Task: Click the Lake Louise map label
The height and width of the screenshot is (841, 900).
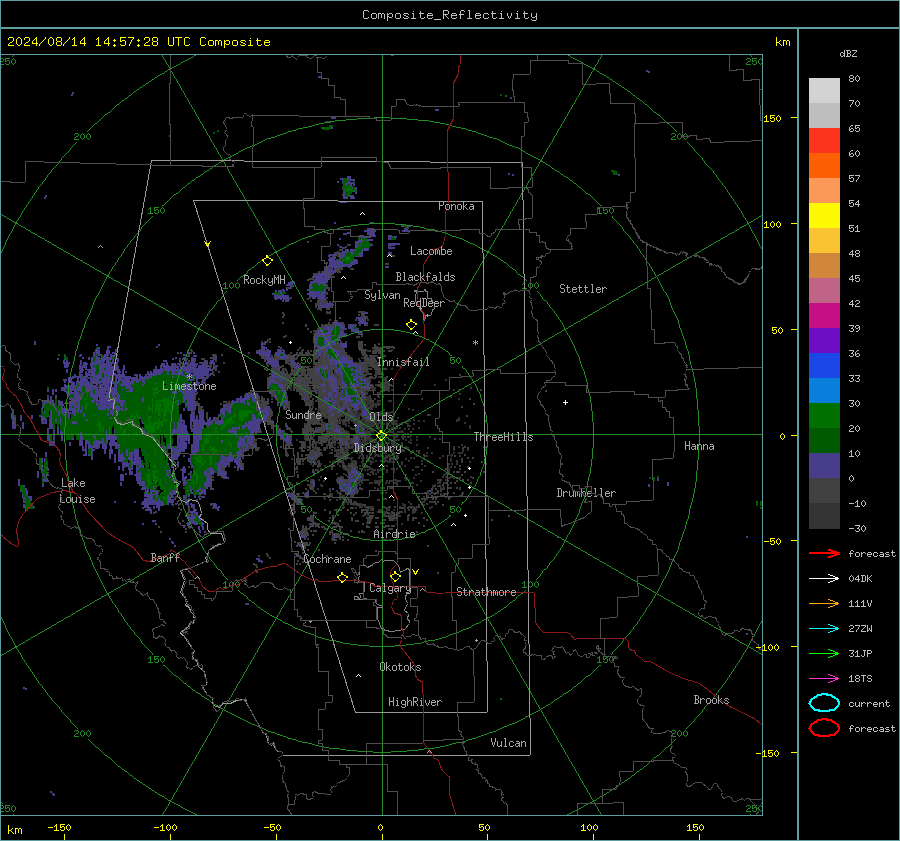Action: (x=77, y=491)
